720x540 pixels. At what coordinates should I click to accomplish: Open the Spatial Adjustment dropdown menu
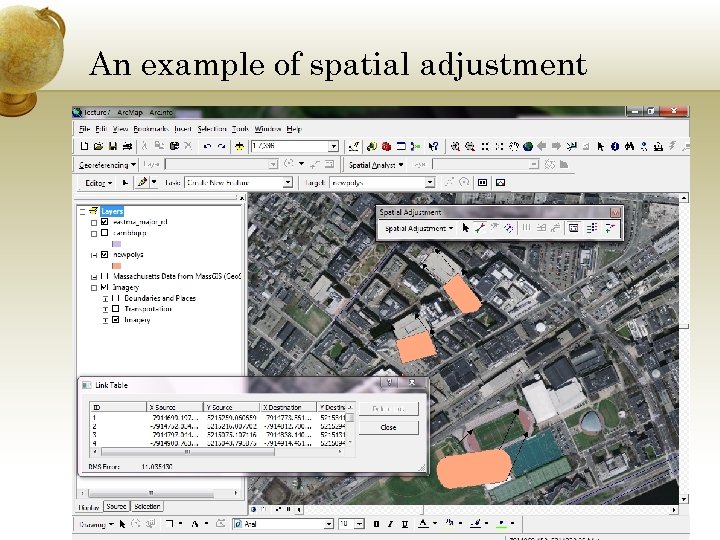[419, 228]
